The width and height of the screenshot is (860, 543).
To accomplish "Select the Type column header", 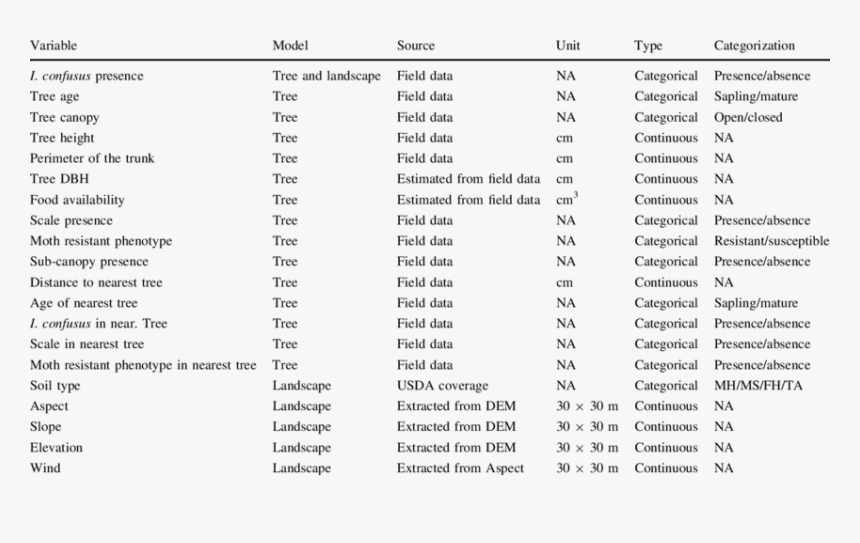I will click(648, 46).
